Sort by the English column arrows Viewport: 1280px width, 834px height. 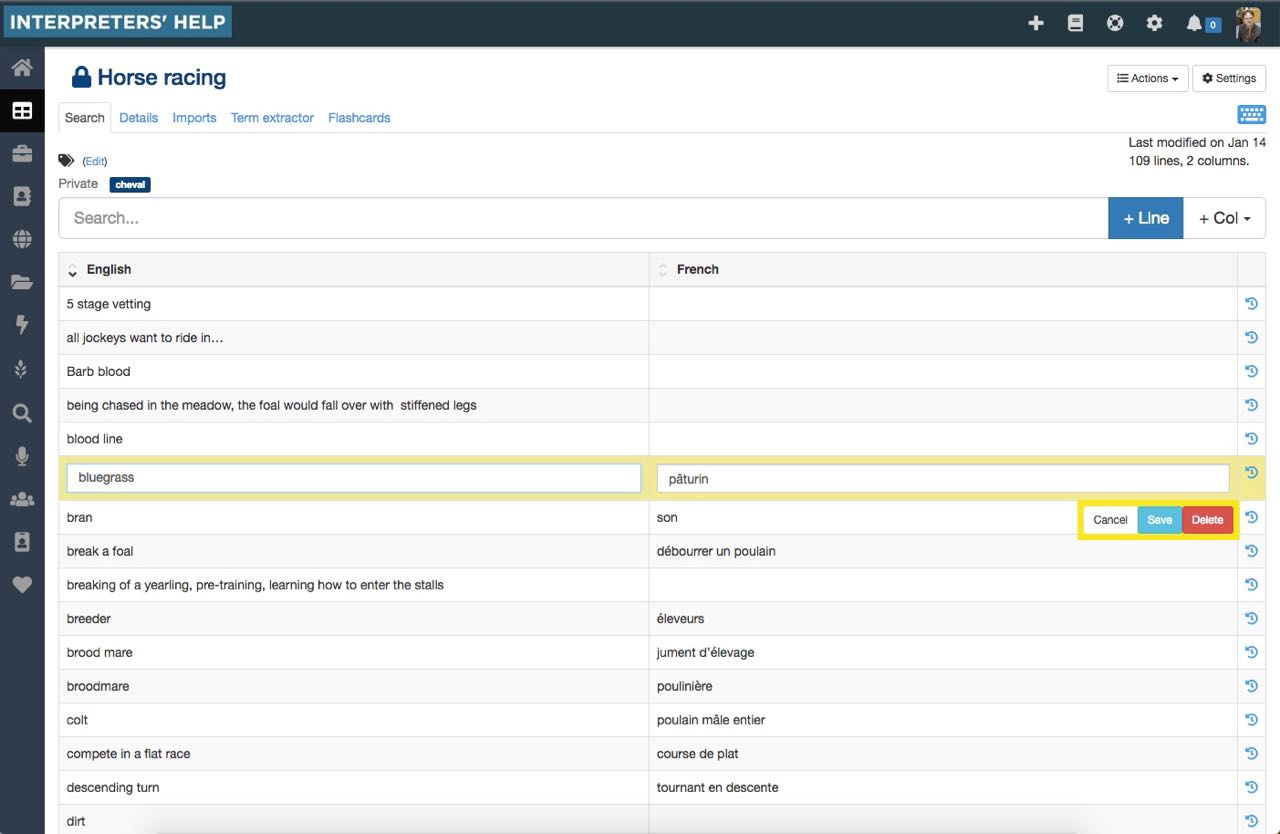pos(72,270)
